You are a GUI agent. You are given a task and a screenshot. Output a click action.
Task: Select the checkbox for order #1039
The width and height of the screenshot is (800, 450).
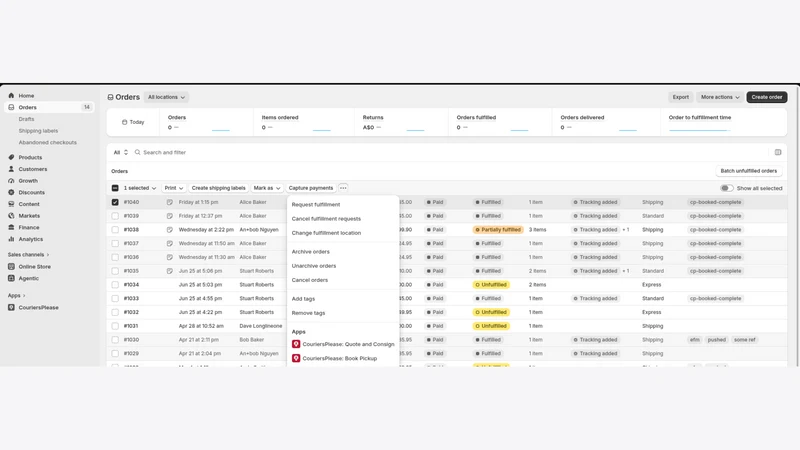115,216
